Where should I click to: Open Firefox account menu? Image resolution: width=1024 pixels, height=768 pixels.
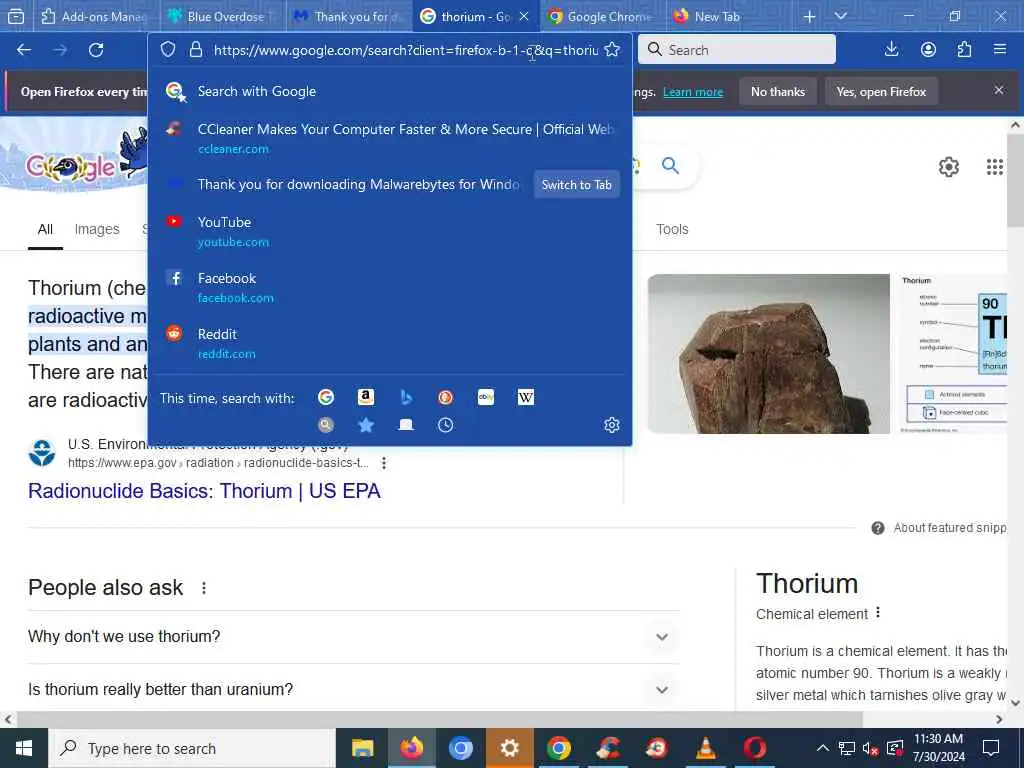click(928, 50)
